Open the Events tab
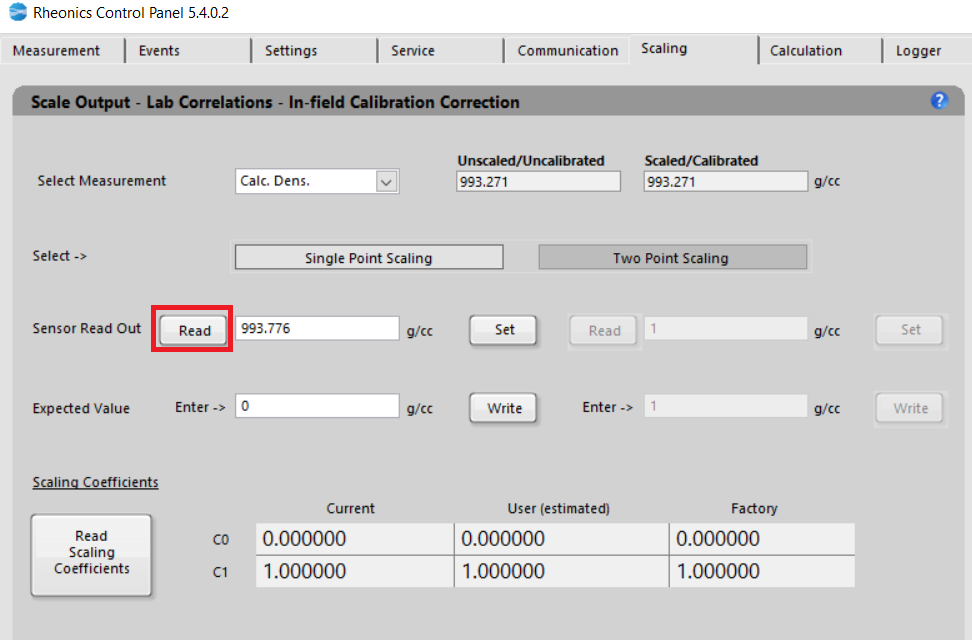The height and width of the screenshot is (640, 972). pyautogui.click(x=160, y=51)
